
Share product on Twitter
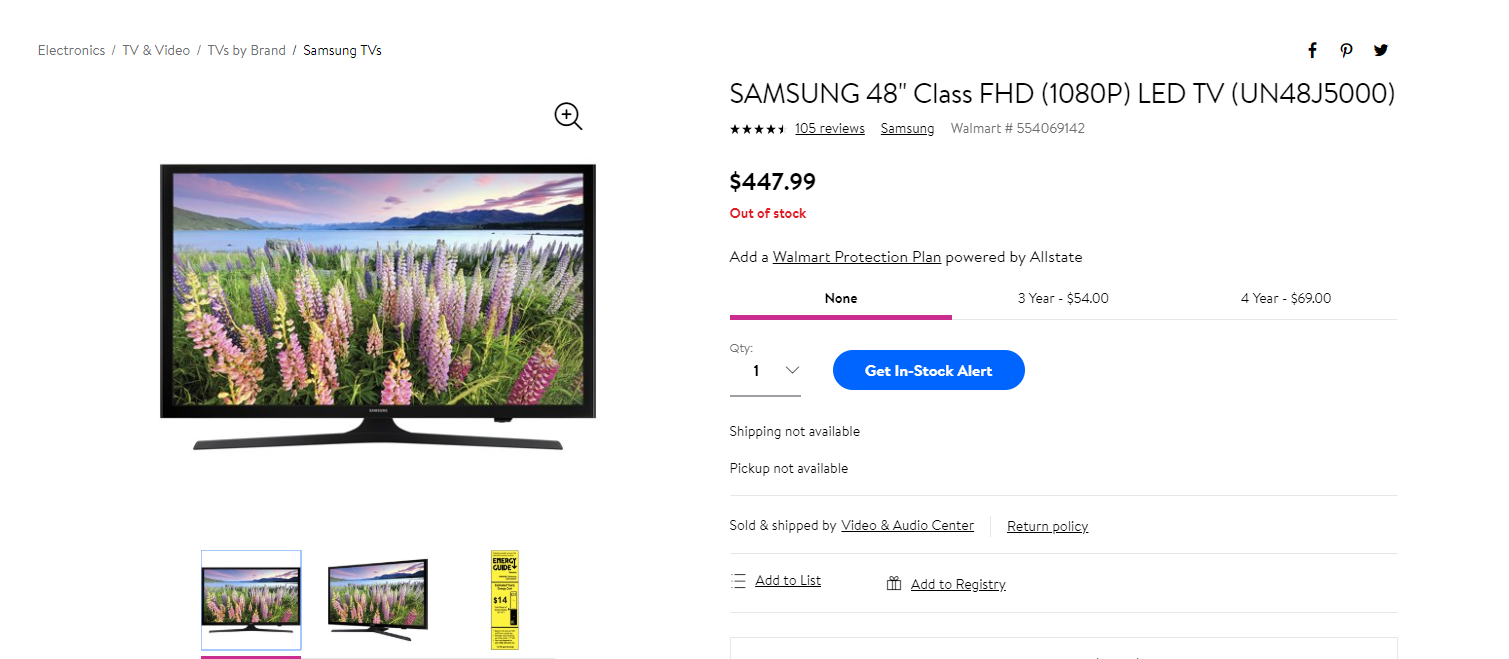tap(1381, 51)
